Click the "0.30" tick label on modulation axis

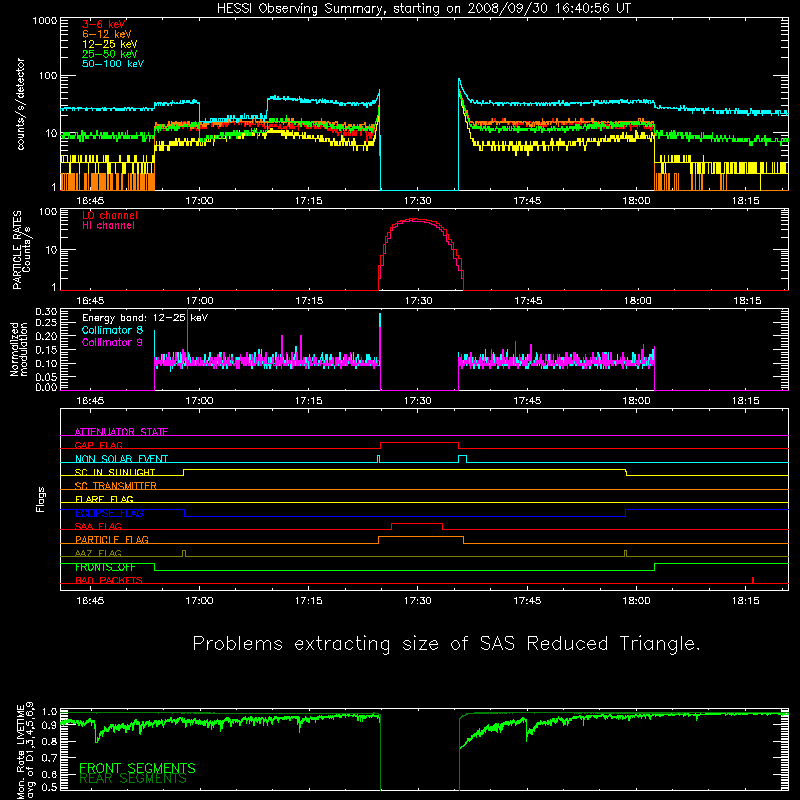coord(46,312)
